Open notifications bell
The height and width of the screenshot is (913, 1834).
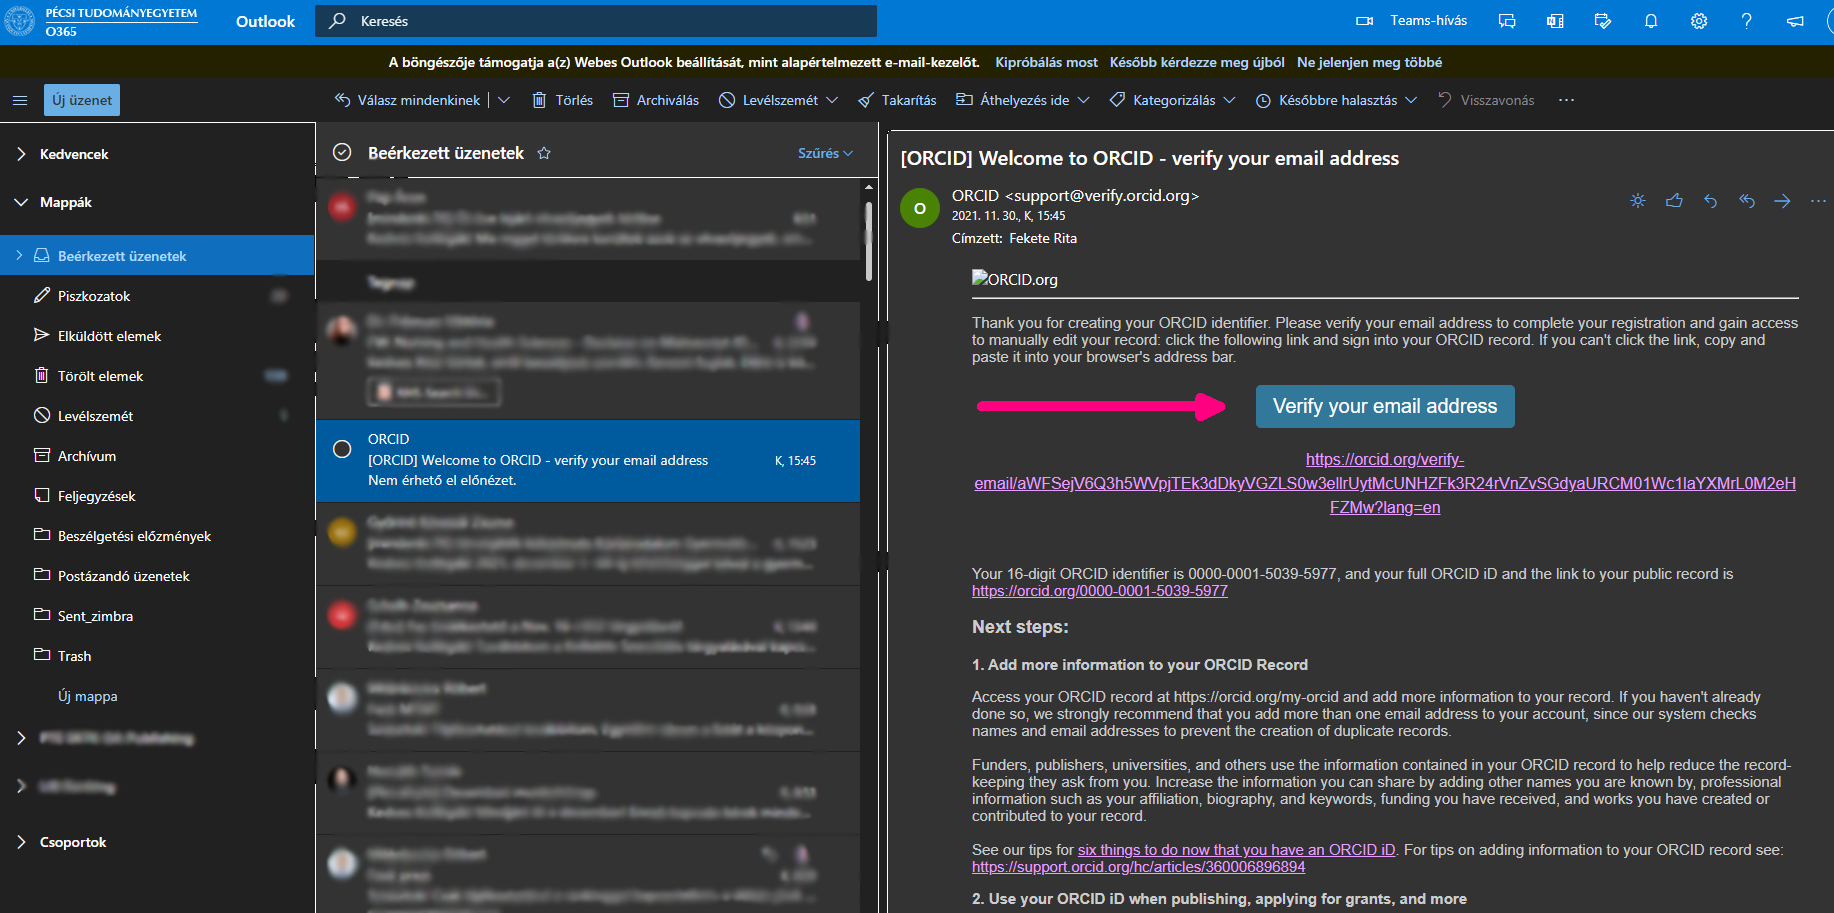point(1651,21)
